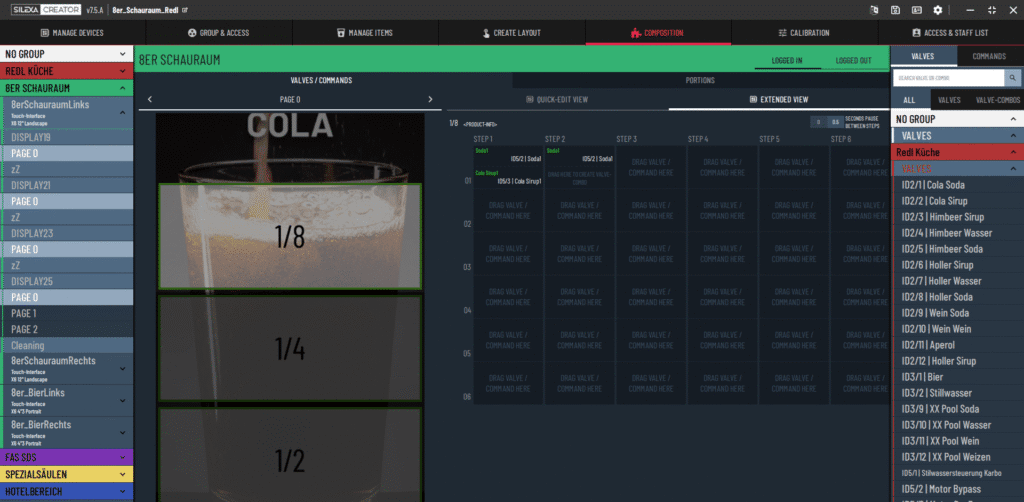Select DISPLAY25 in the tree
This screenshot has width=1024, height=502.
coord(67,281)
